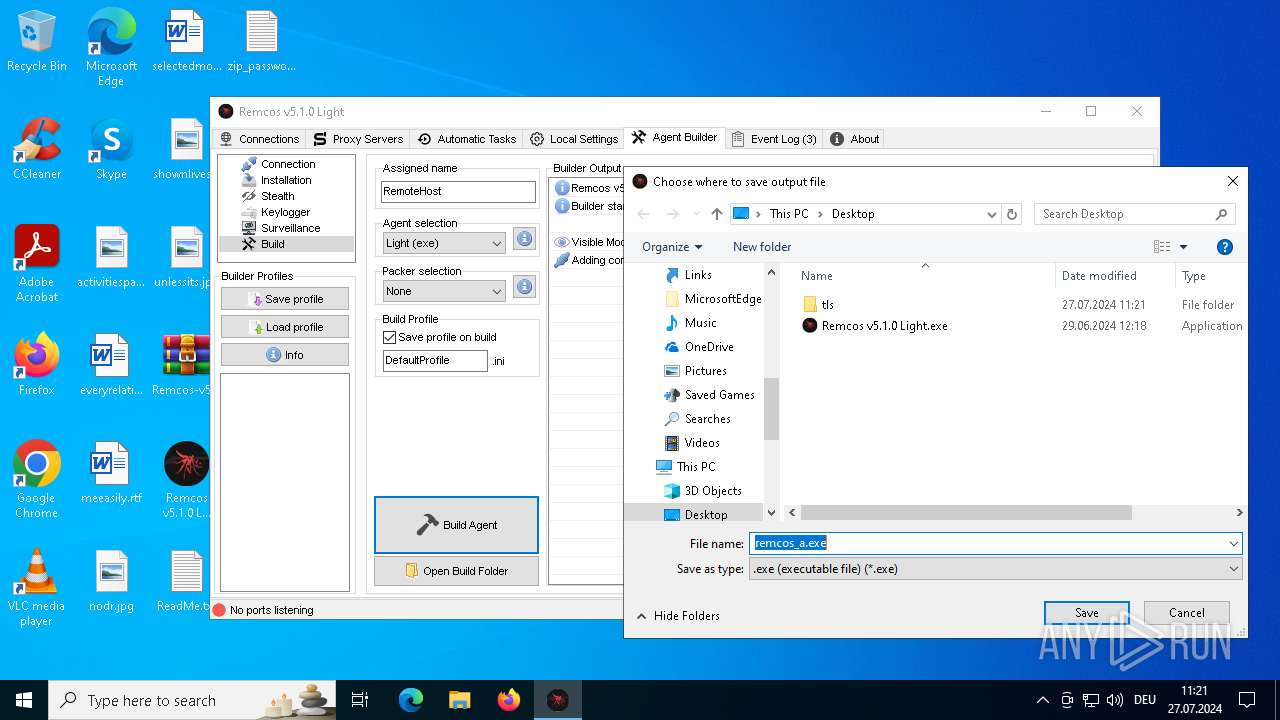Viewport: 1280px width, 720px height.
Task: Select Keylogger in builder settings list
Action: (285, 212)
